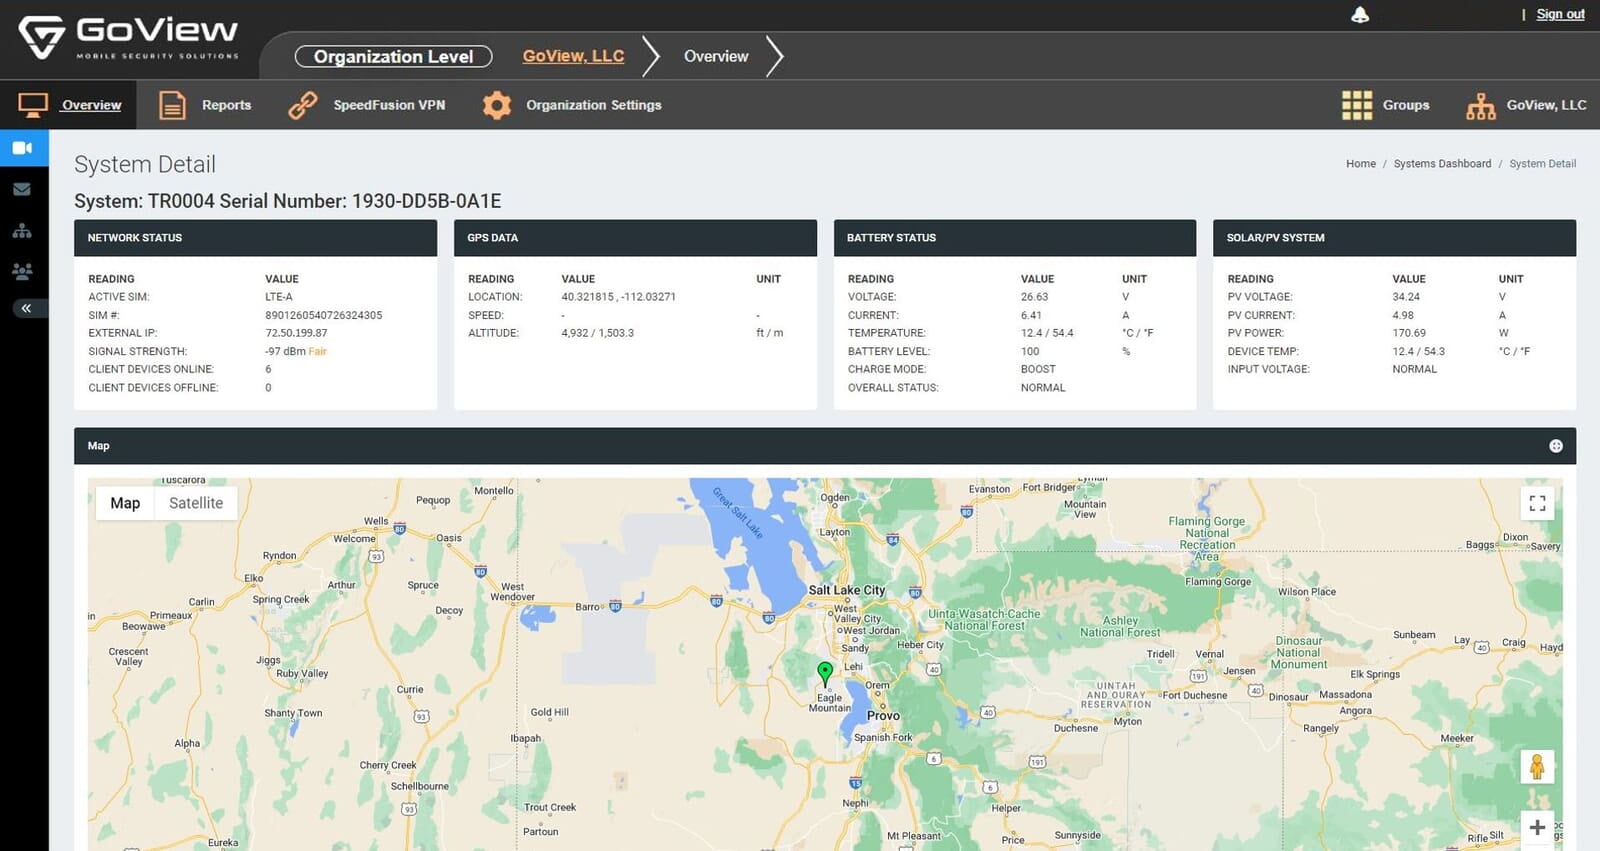Select the camera sidebar icon
1600x851 pixels.
tap(23, 148)
